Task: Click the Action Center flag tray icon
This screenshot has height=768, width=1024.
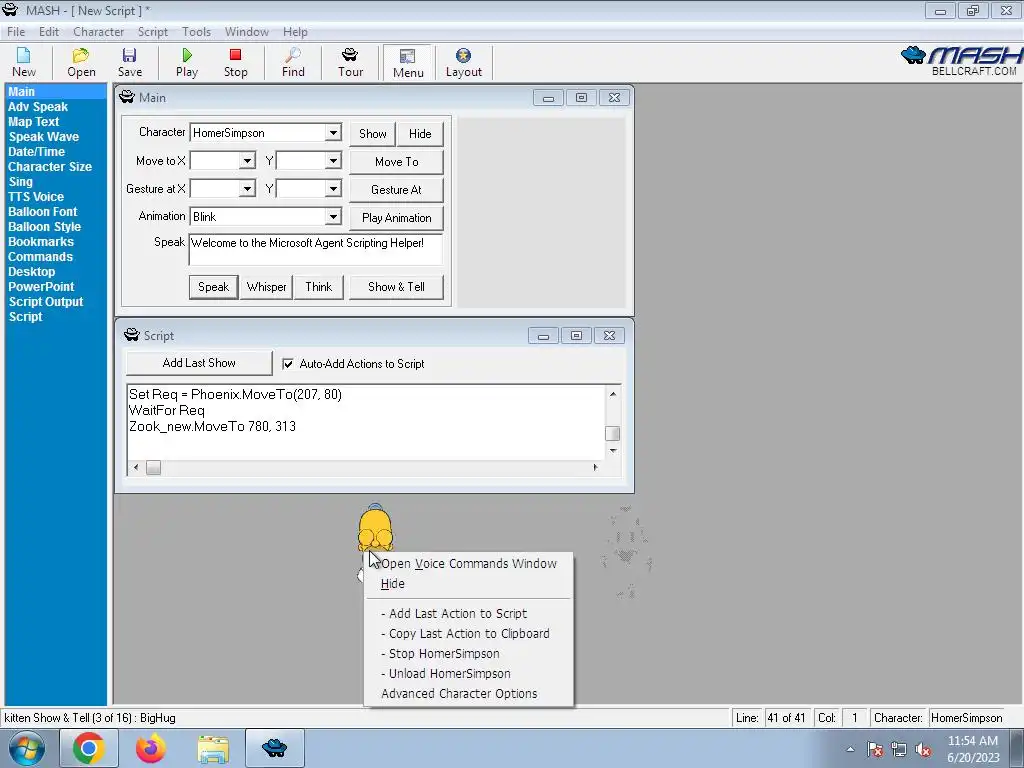Action: (875, 750)
